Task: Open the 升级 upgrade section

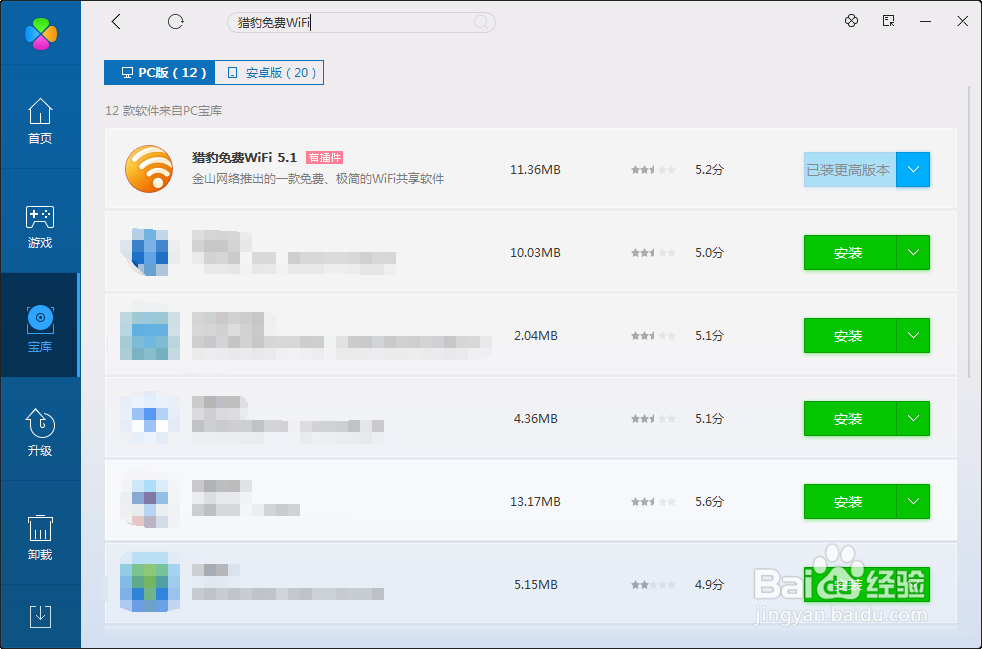Action: coord(40,432)
